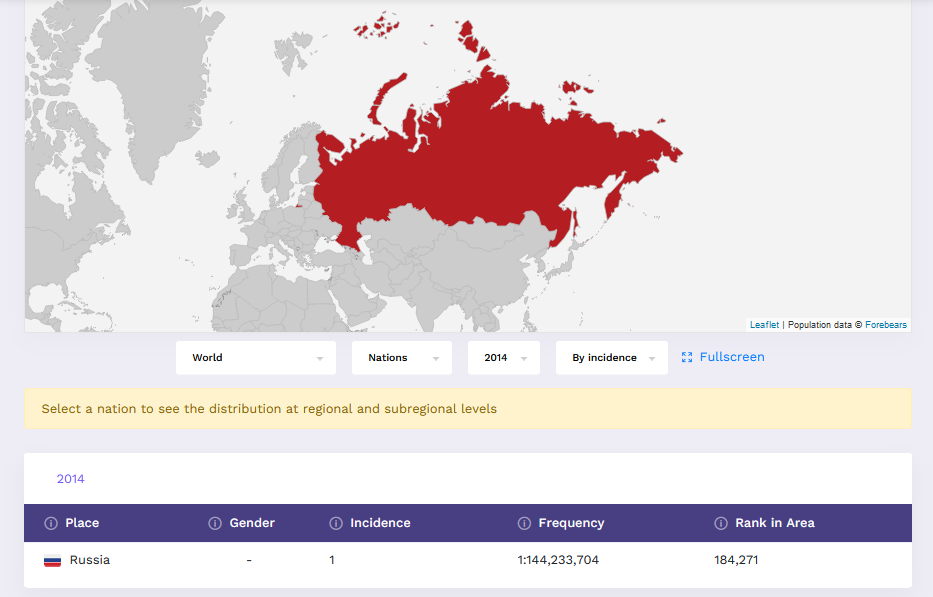
Task: Open the World region dropdown
Action: tap(256, 358)
